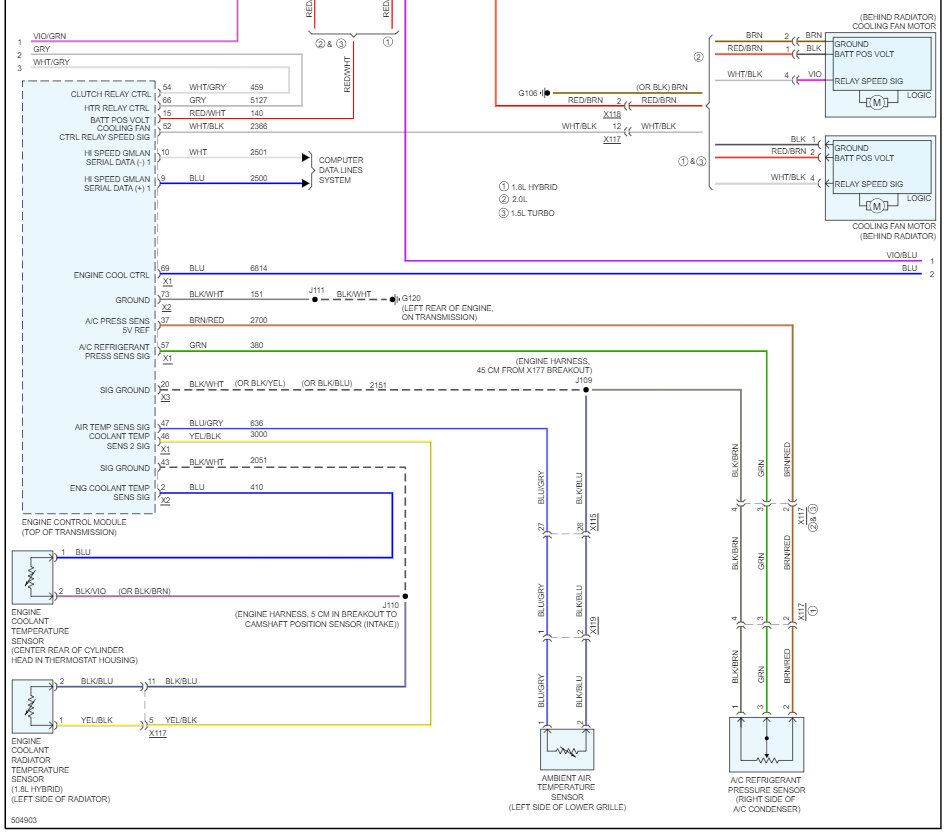Click the diagram number 504903
The height and width of the screenshot is (837, 952).
point(24,821)
